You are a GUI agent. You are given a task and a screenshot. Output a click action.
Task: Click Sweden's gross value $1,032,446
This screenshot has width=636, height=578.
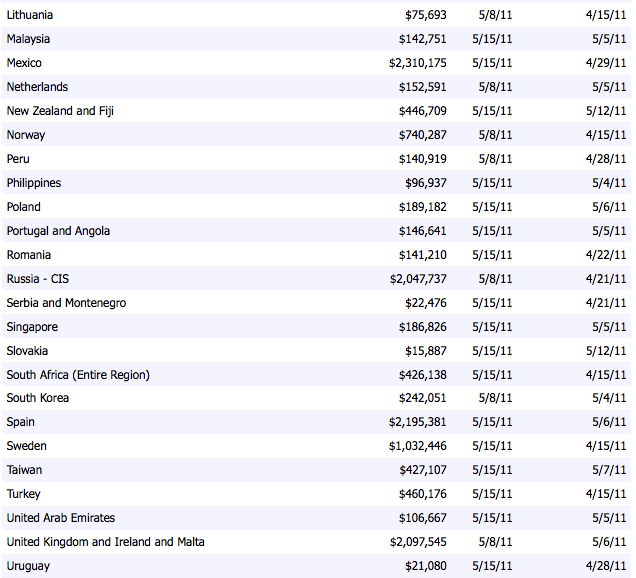click(418, 446)
